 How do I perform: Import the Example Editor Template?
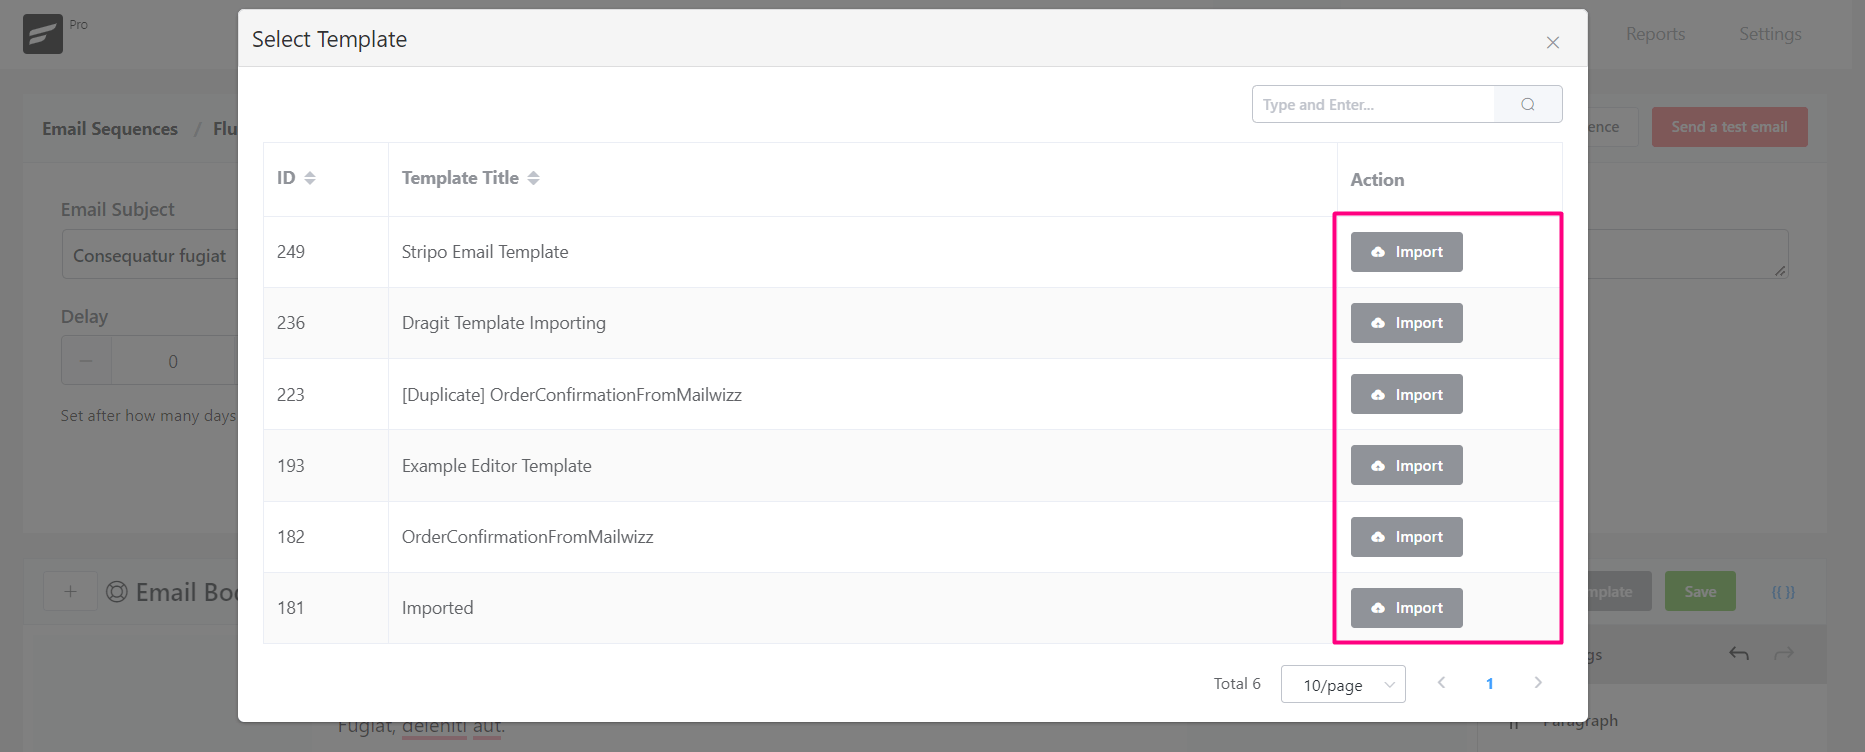click(x=1406, y=465)
